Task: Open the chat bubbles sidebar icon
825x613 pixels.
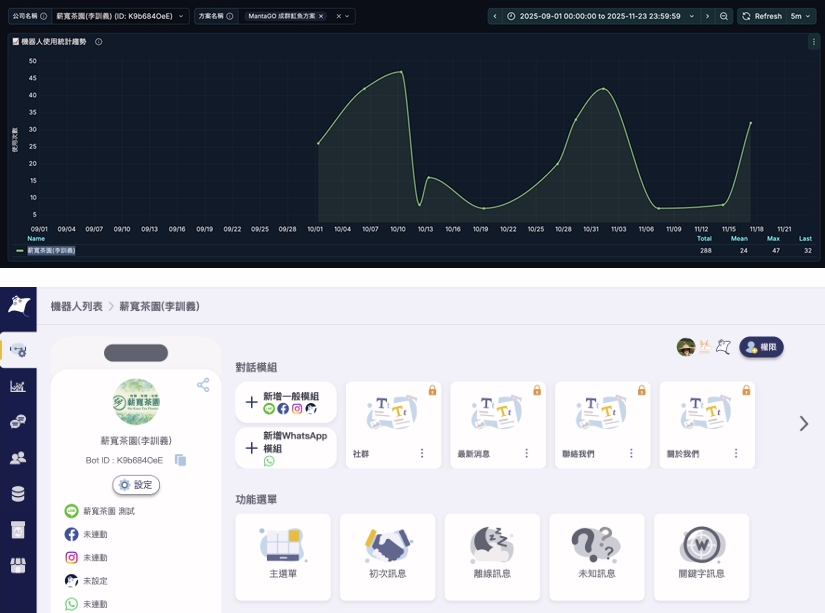Action: pos(18,422)
